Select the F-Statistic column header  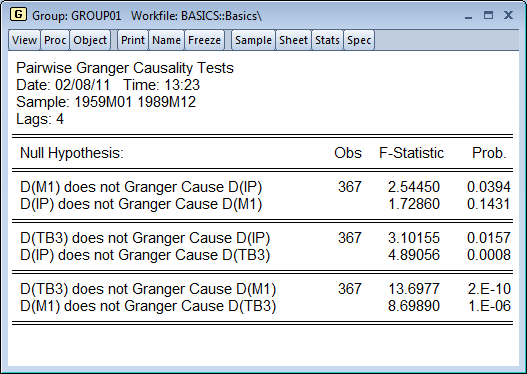(x=411, y=153)
